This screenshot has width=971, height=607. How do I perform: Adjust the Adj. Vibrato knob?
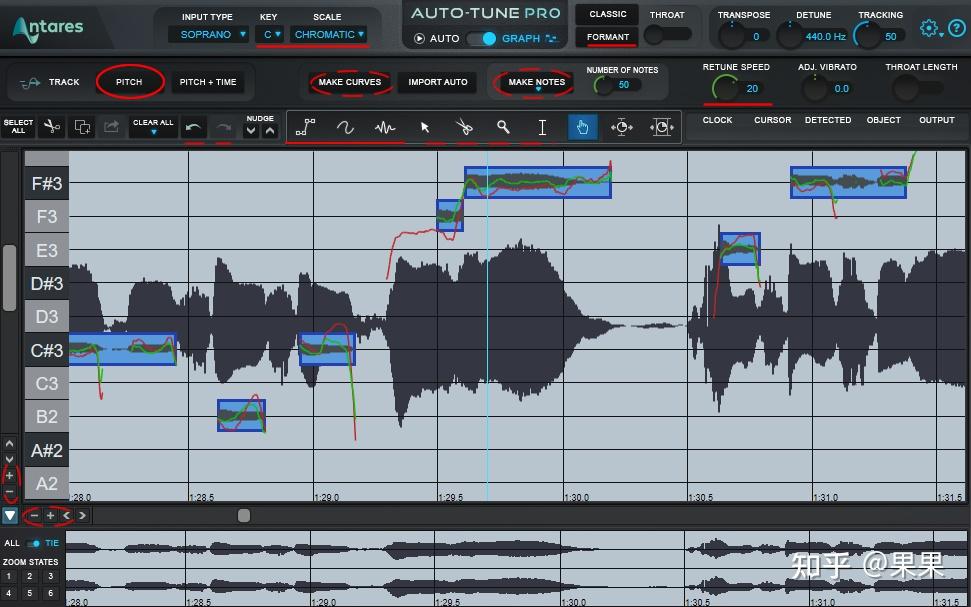815,89
